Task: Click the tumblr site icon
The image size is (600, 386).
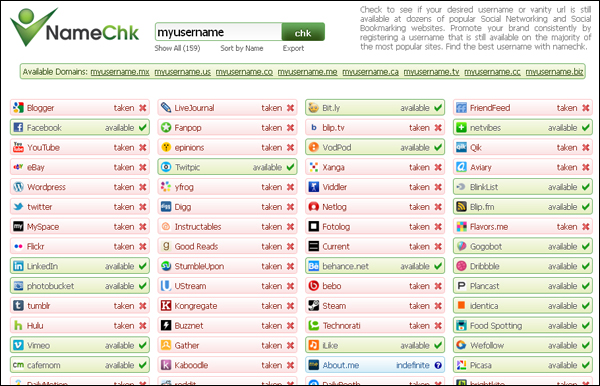Action: 18,306
